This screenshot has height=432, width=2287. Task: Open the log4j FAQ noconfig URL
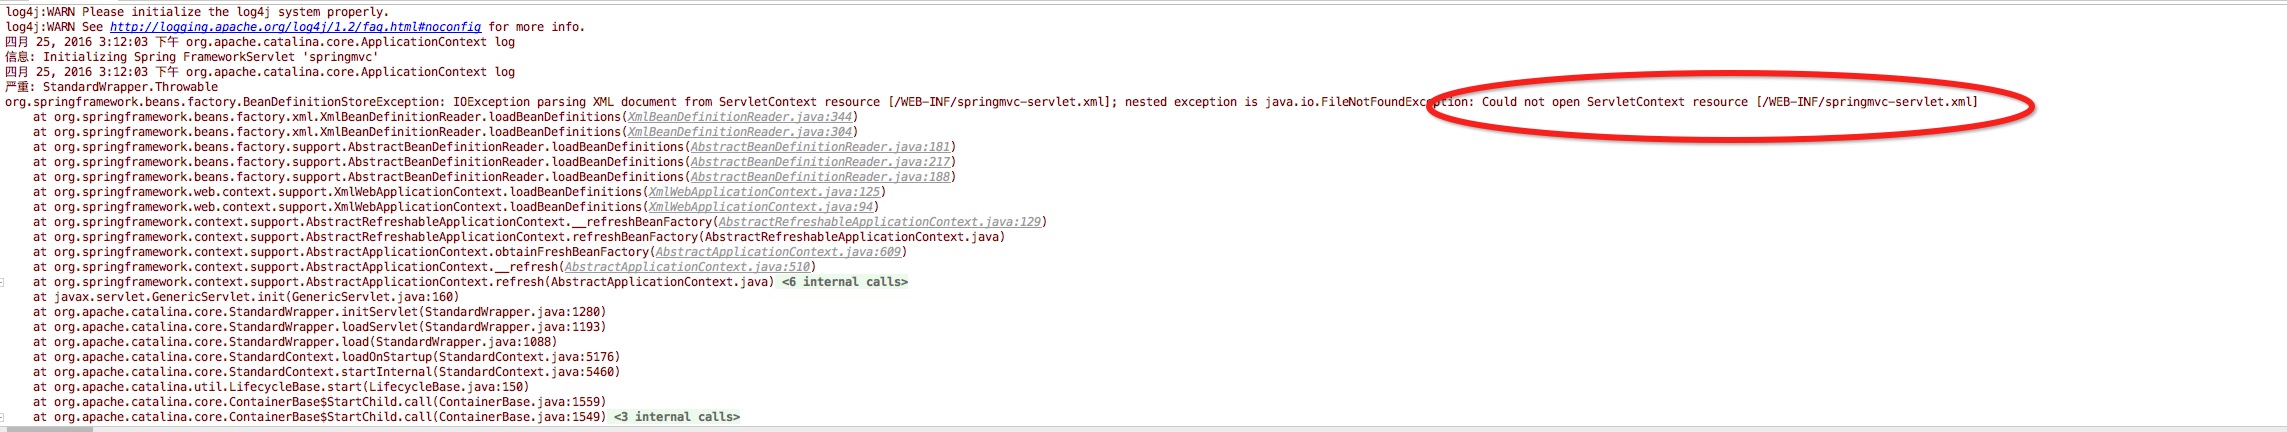point(295,27)
